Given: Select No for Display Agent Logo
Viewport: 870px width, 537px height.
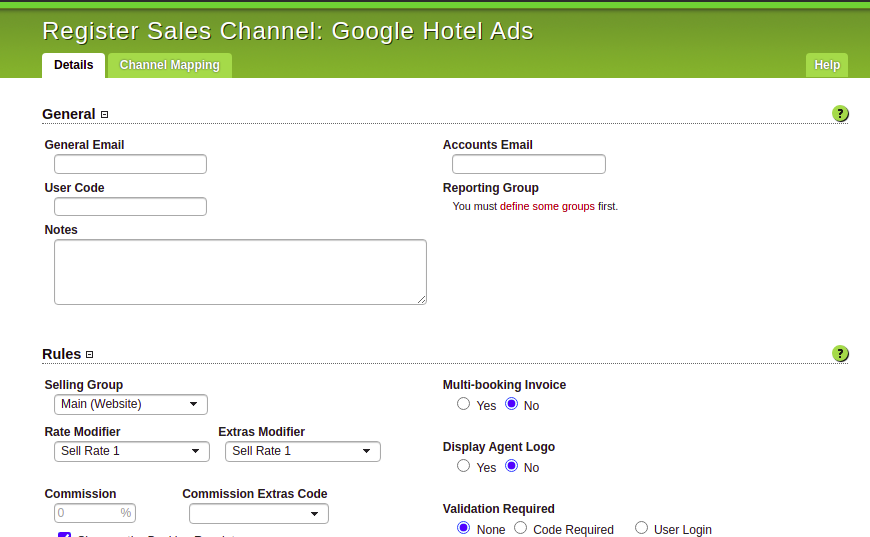Looking at the screenshot, I should pyautogui.click(x=512, y=466).
